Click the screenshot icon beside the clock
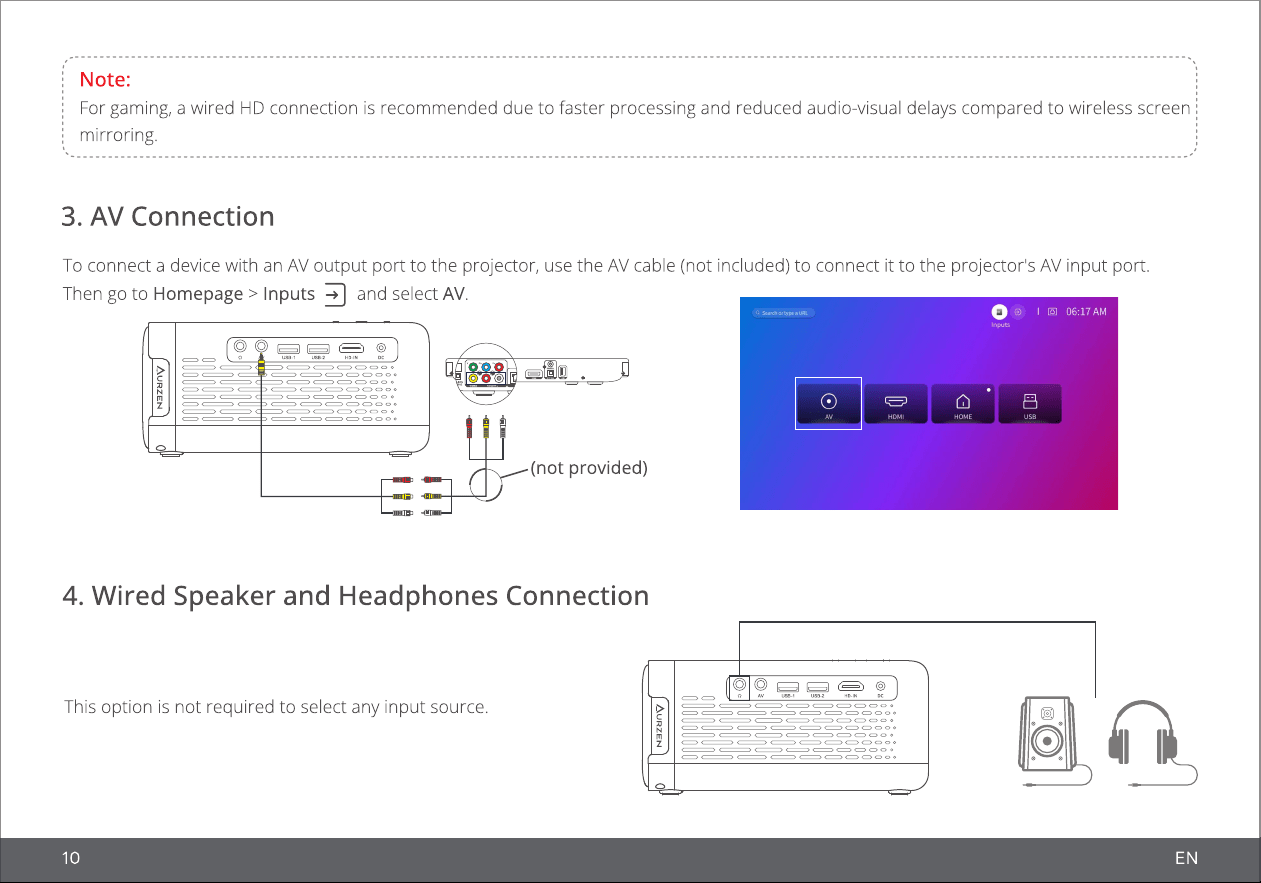1261x883 pixels. 1052,312
